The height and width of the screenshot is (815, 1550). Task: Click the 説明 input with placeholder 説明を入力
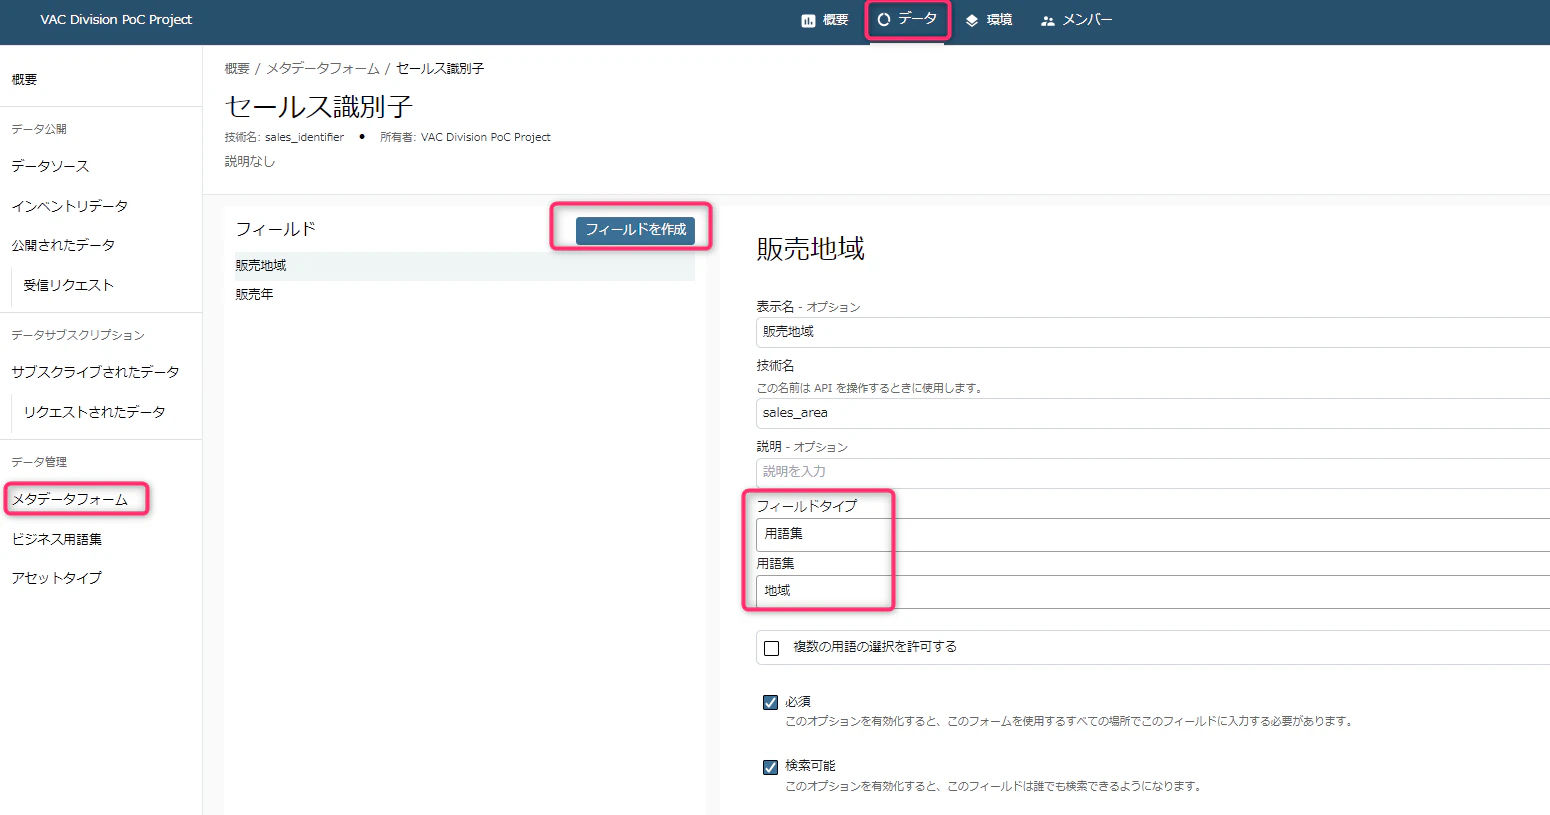(x=1153, y=472)
